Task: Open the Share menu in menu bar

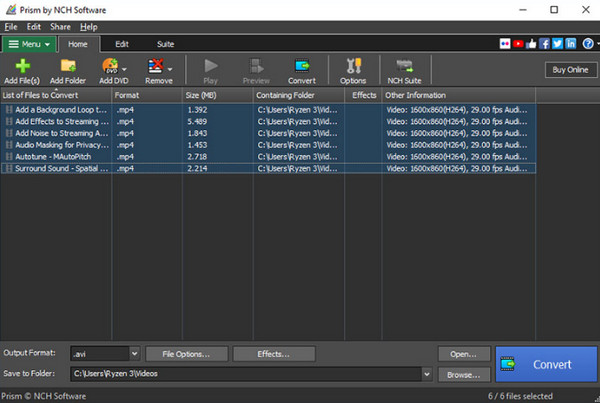Action: [x=61, y=26]
